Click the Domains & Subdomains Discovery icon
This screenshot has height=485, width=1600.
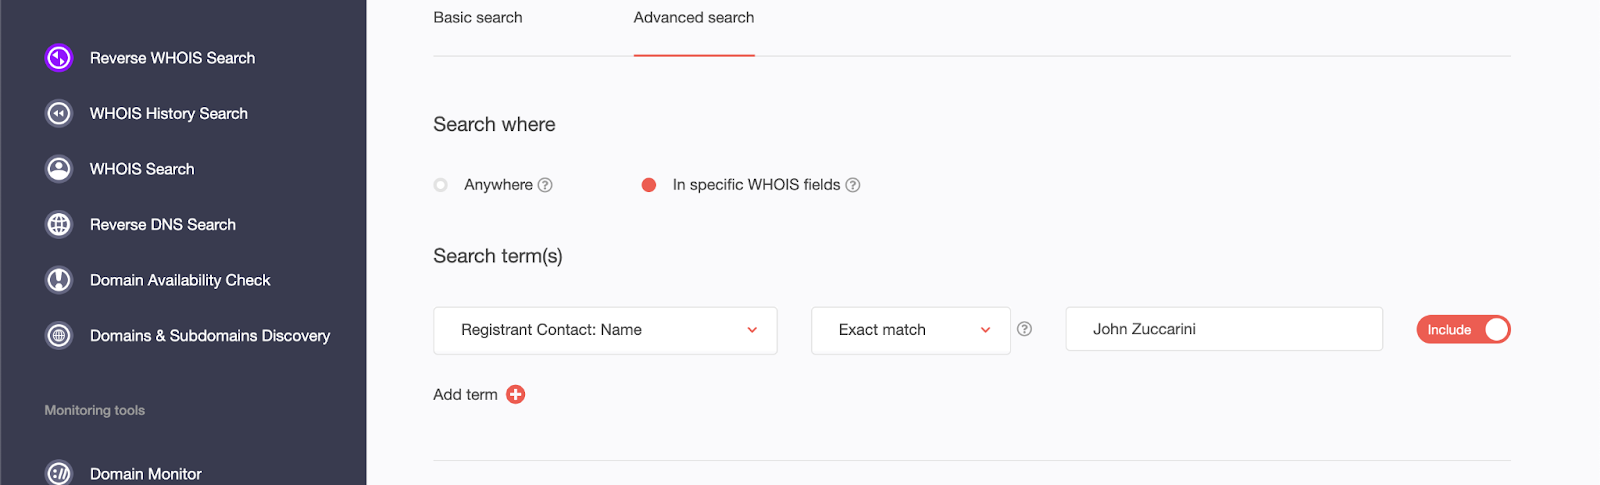59,336
